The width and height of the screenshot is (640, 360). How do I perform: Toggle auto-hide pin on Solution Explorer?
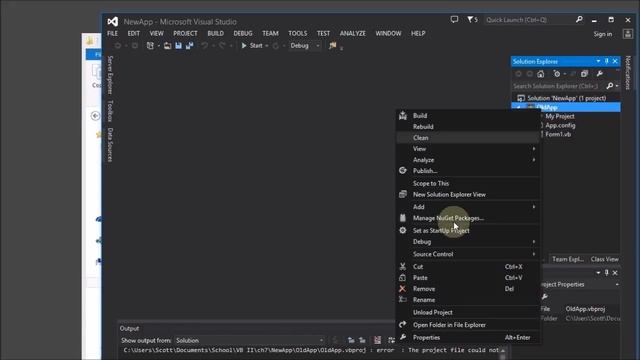(x=607, y=61)
